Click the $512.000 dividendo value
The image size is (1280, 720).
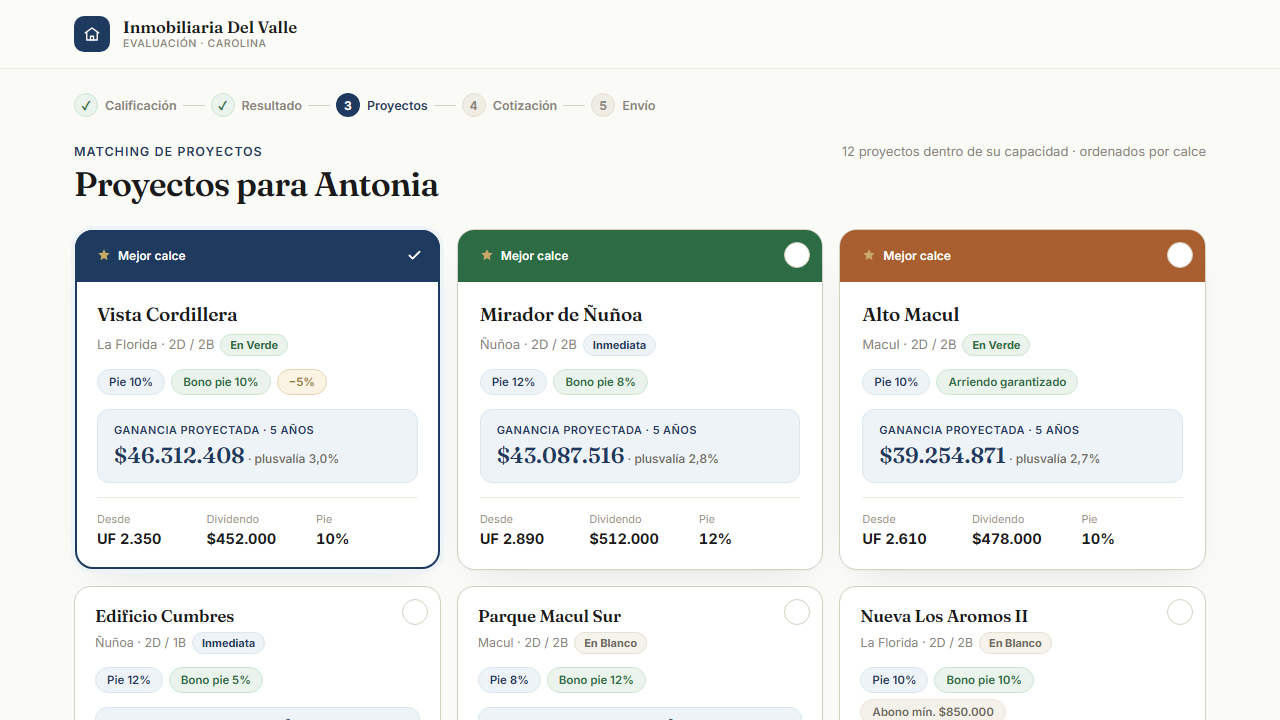tap(624, 539)
